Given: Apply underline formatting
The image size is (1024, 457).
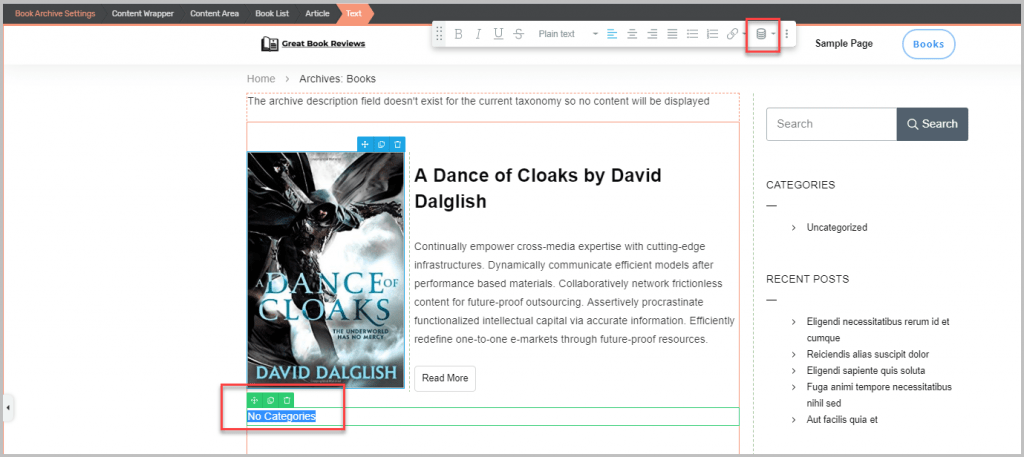Looking at the screenshot, I should [x=498, y=34].
